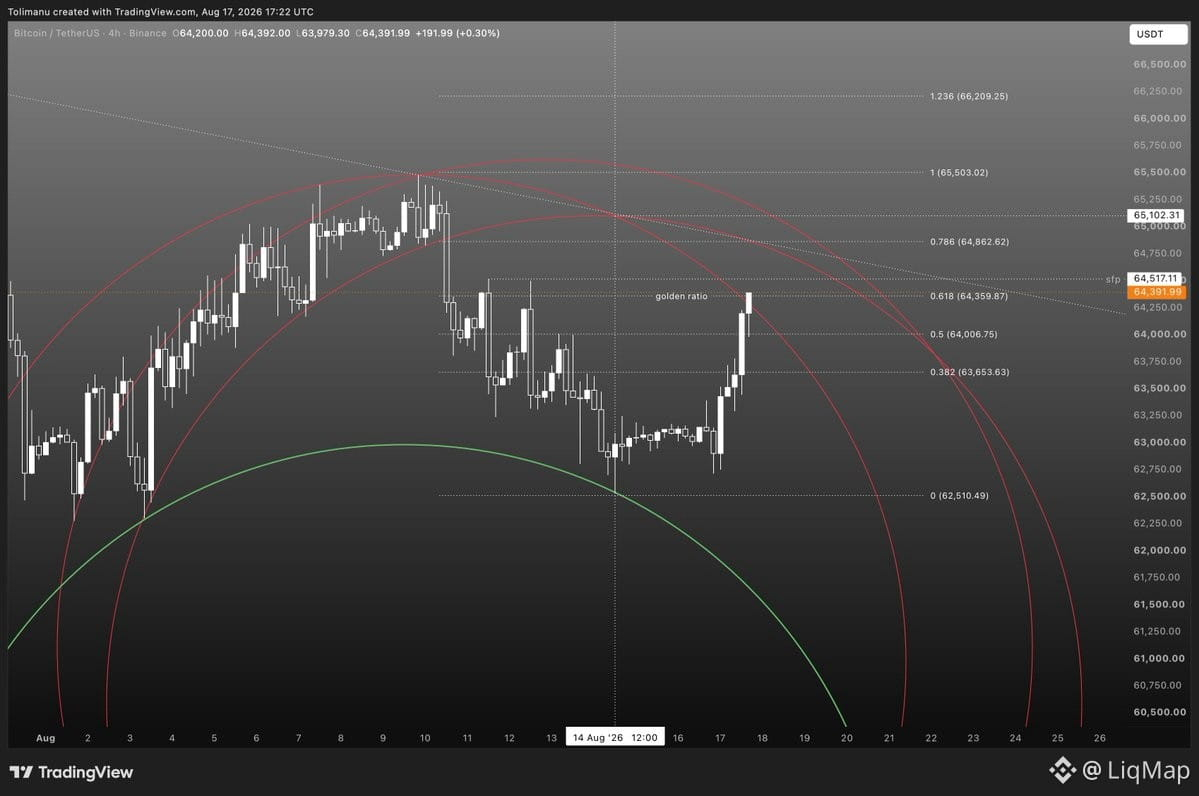Click the sfp line label
The image size is (1199, 796).
click(1113, 279)
